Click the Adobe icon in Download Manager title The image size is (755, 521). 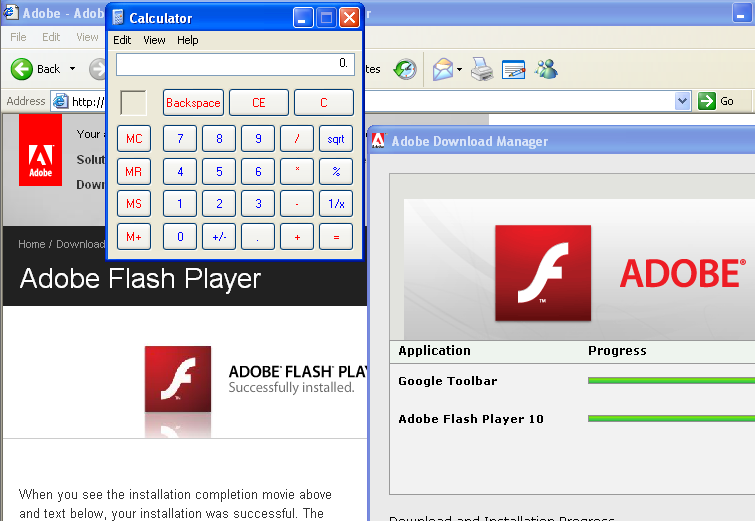[378, 141]
